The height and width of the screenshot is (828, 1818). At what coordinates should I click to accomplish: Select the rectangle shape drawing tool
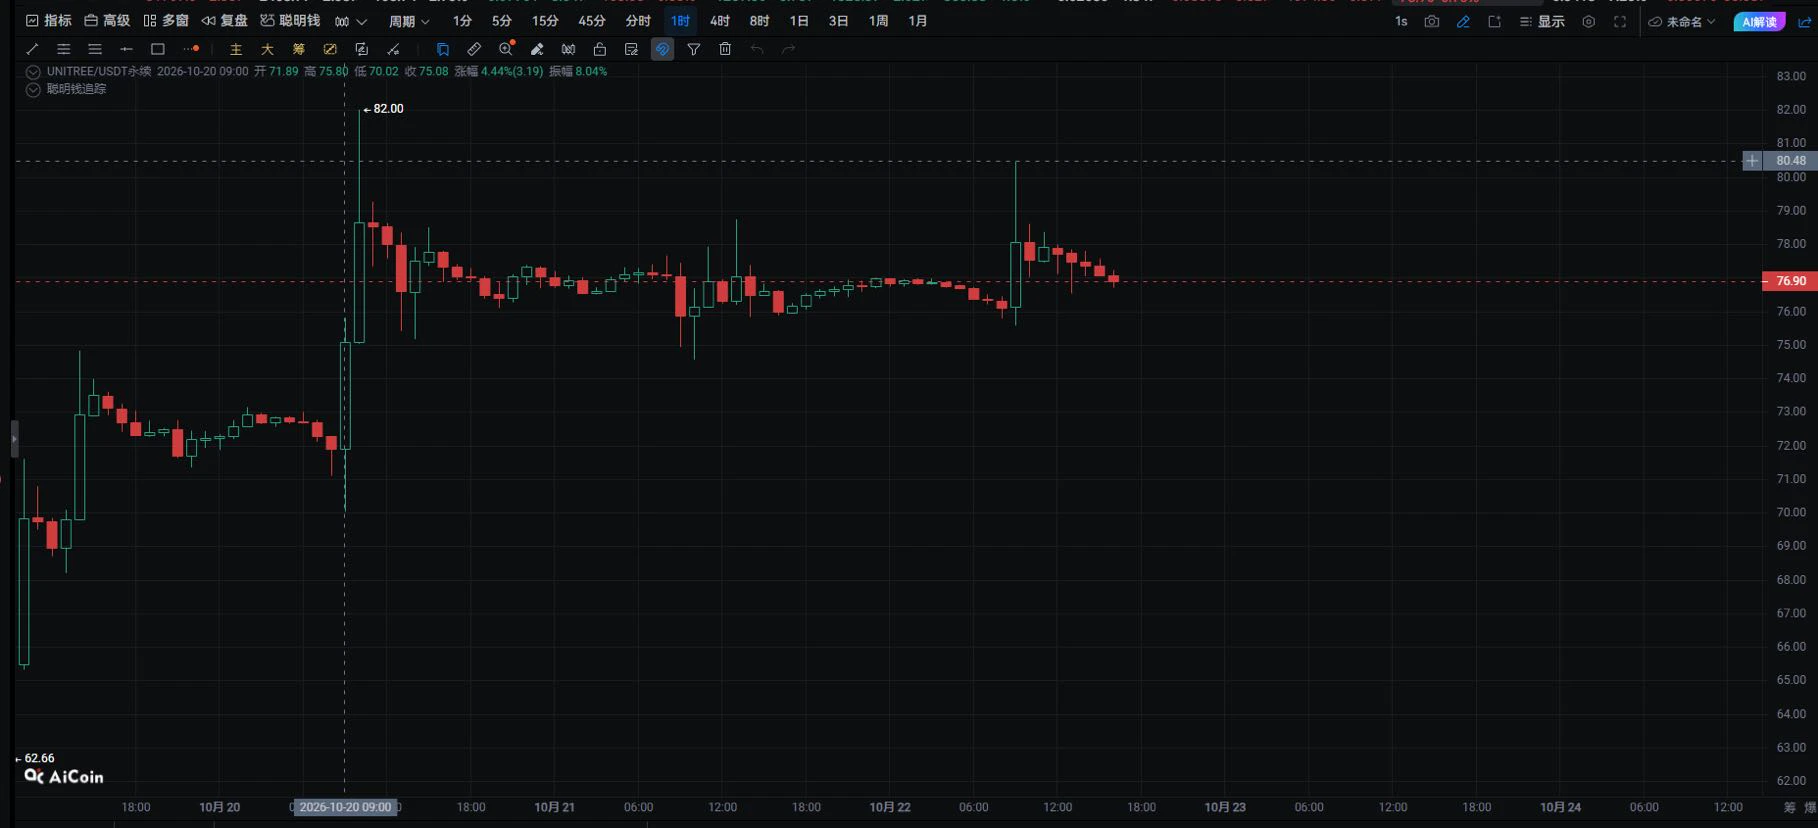tap(157, 49)
